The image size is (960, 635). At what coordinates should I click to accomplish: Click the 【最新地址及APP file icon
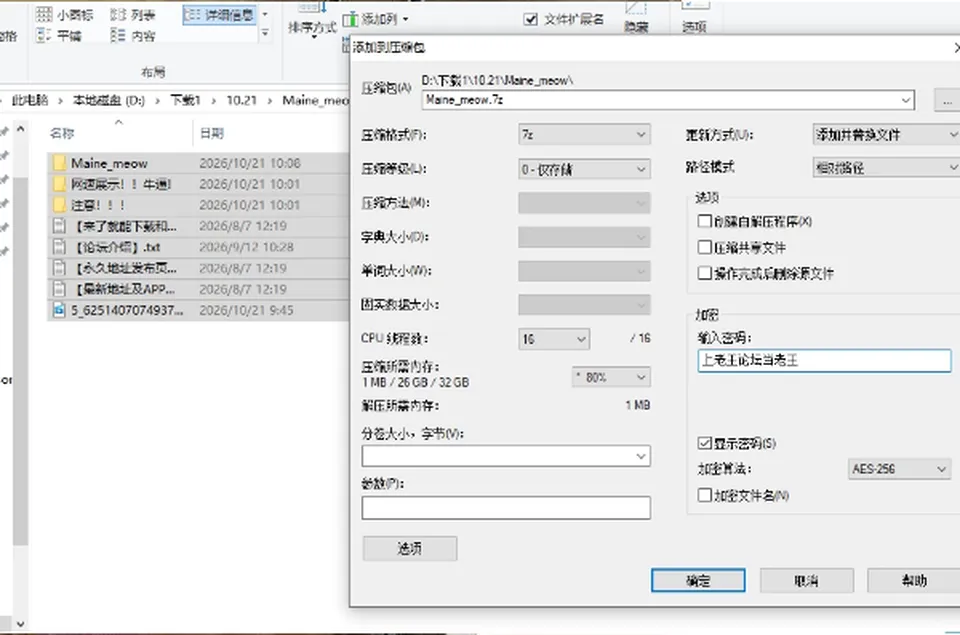coord(59,288)
